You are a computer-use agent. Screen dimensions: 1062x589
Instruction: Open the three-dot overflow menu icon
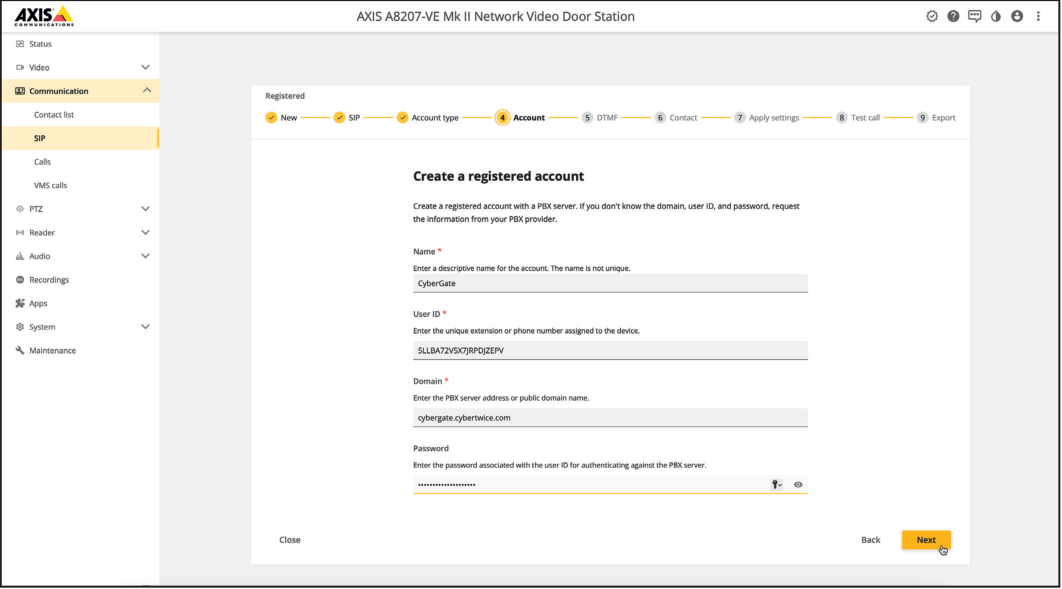1038,16
